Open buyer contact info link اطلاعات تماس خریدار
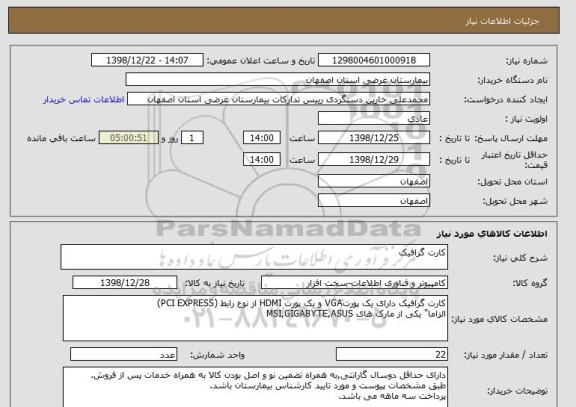This screenshot has width=576, height=407. (84, 100)
